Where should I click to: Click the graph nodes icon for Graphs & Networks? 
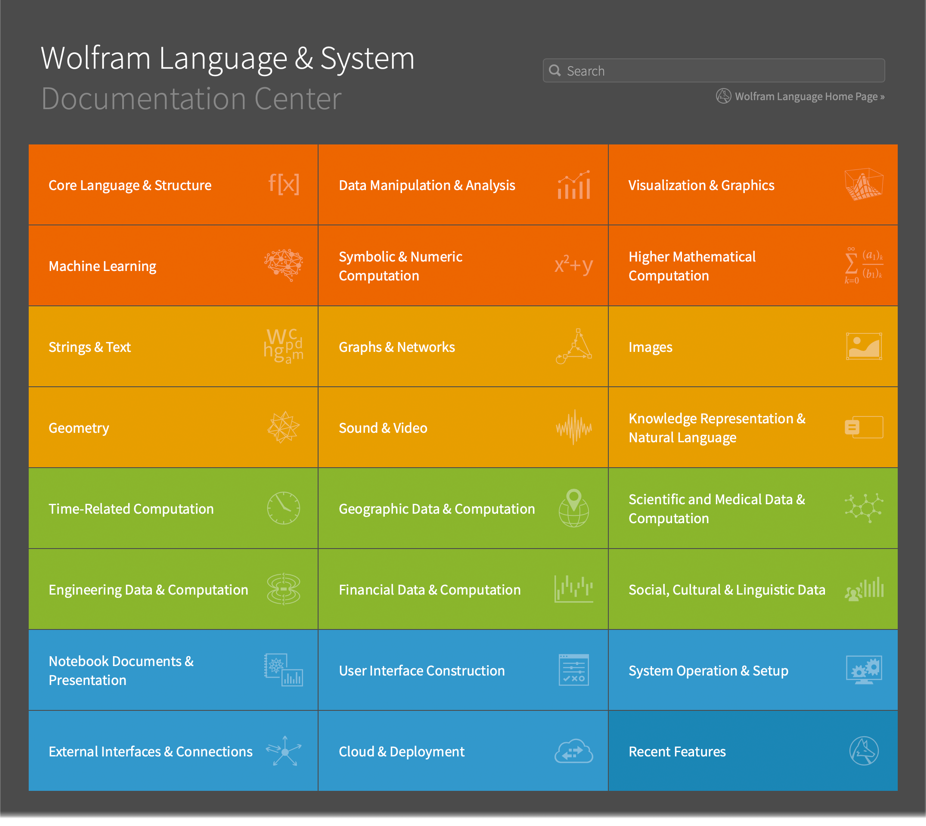tap(574, 346)
